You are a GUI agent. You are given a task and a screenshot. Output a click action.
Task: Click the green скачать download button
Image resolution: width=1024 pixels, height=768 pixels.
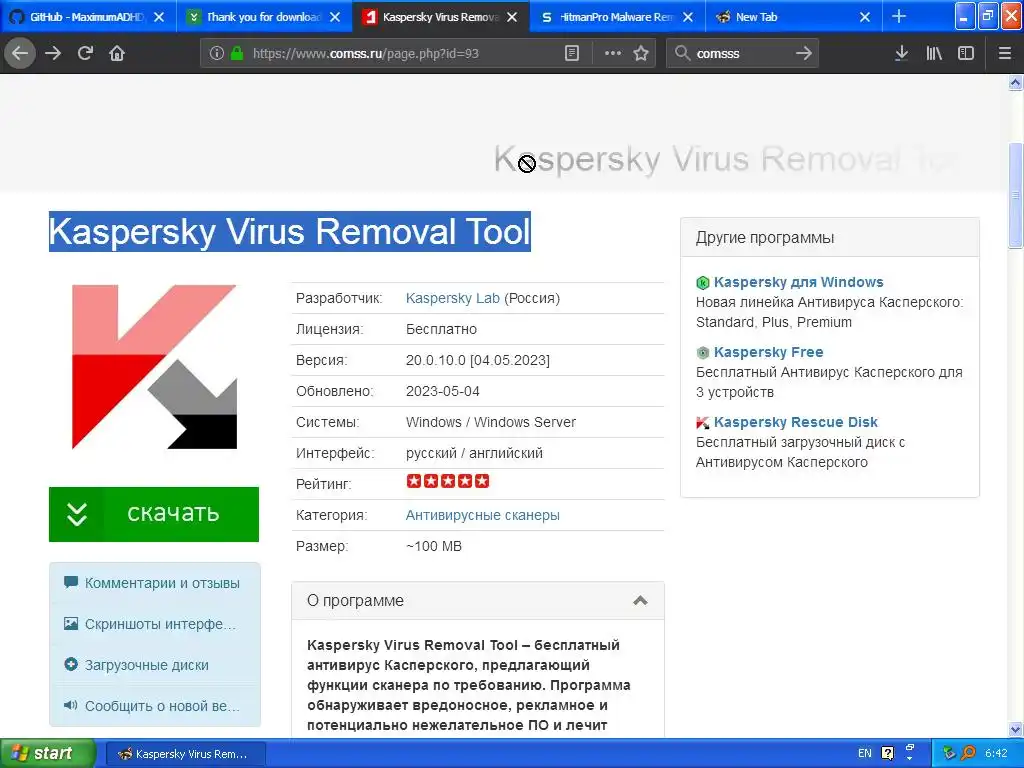[154, 514]
